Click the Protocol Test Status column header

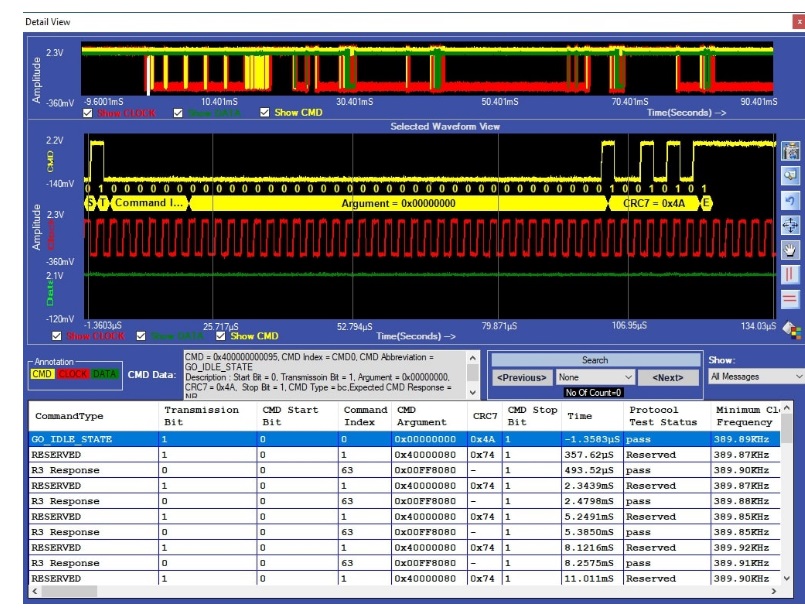tap(667, 416)
